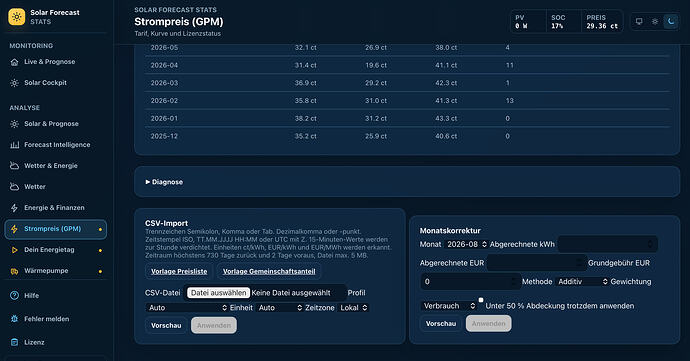Screen dimensions: 690x361
Task: Click the '36.9 ct' value in row 2026-03
Action: tap(305, 83)
